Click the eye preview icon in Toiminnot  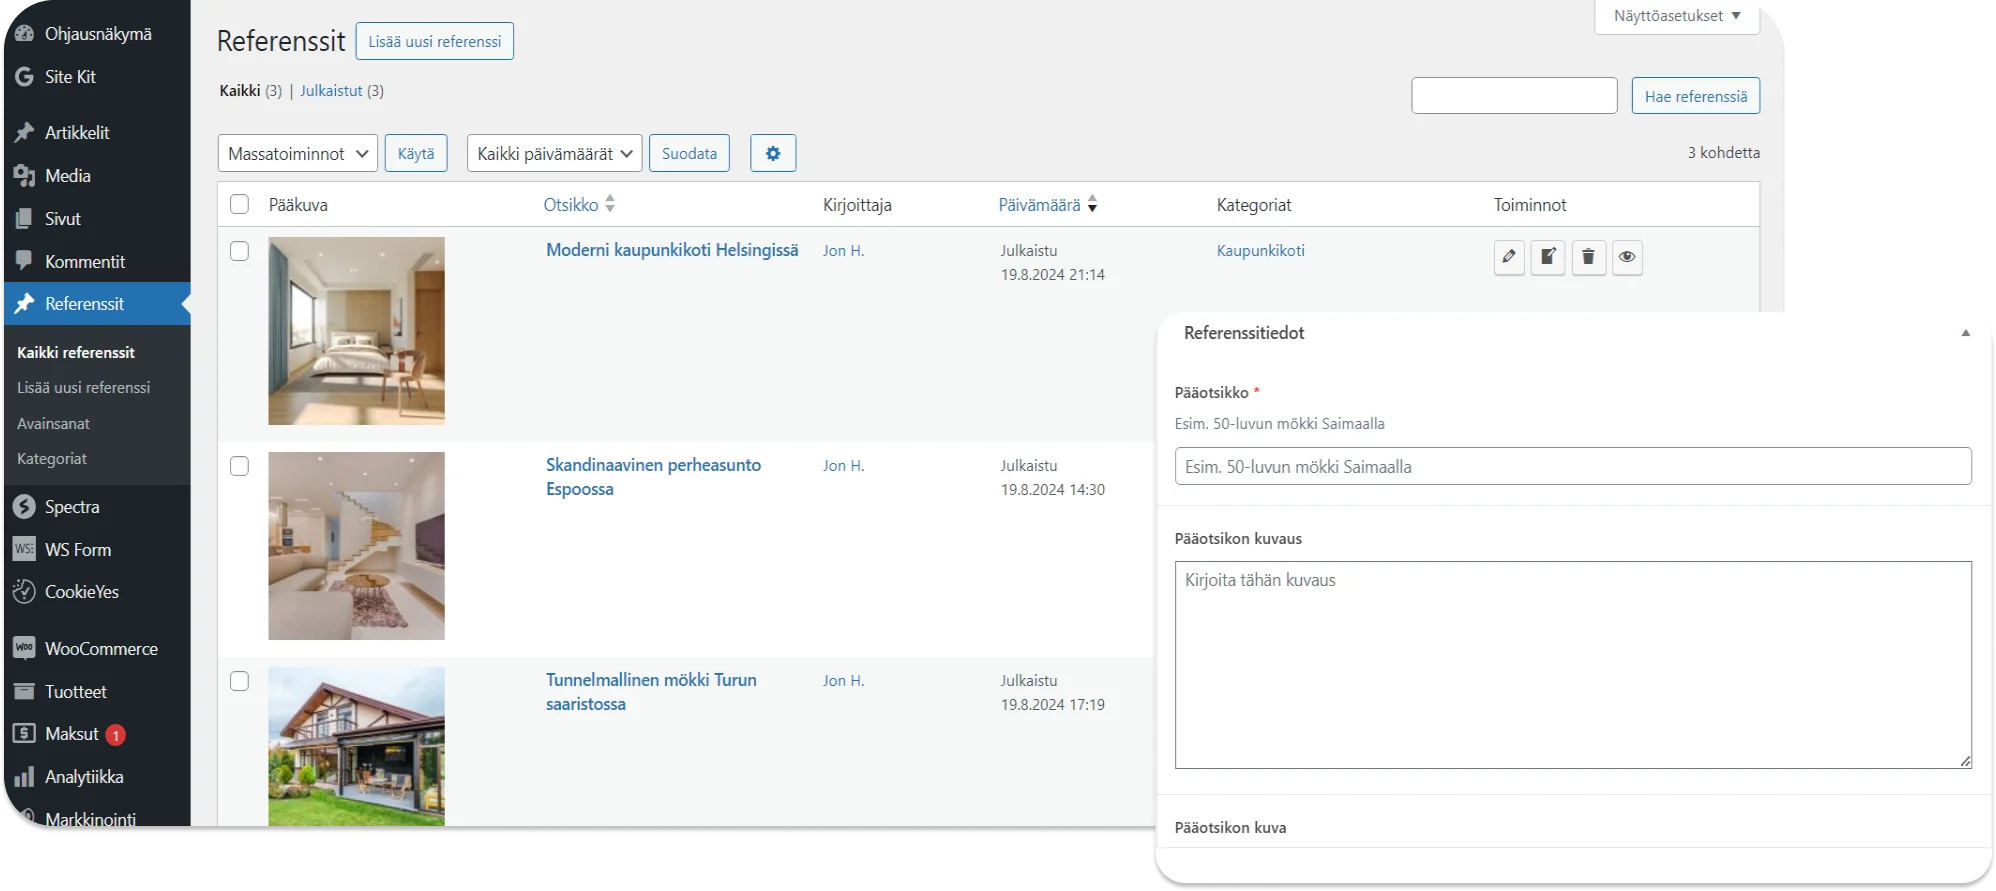1627,257
